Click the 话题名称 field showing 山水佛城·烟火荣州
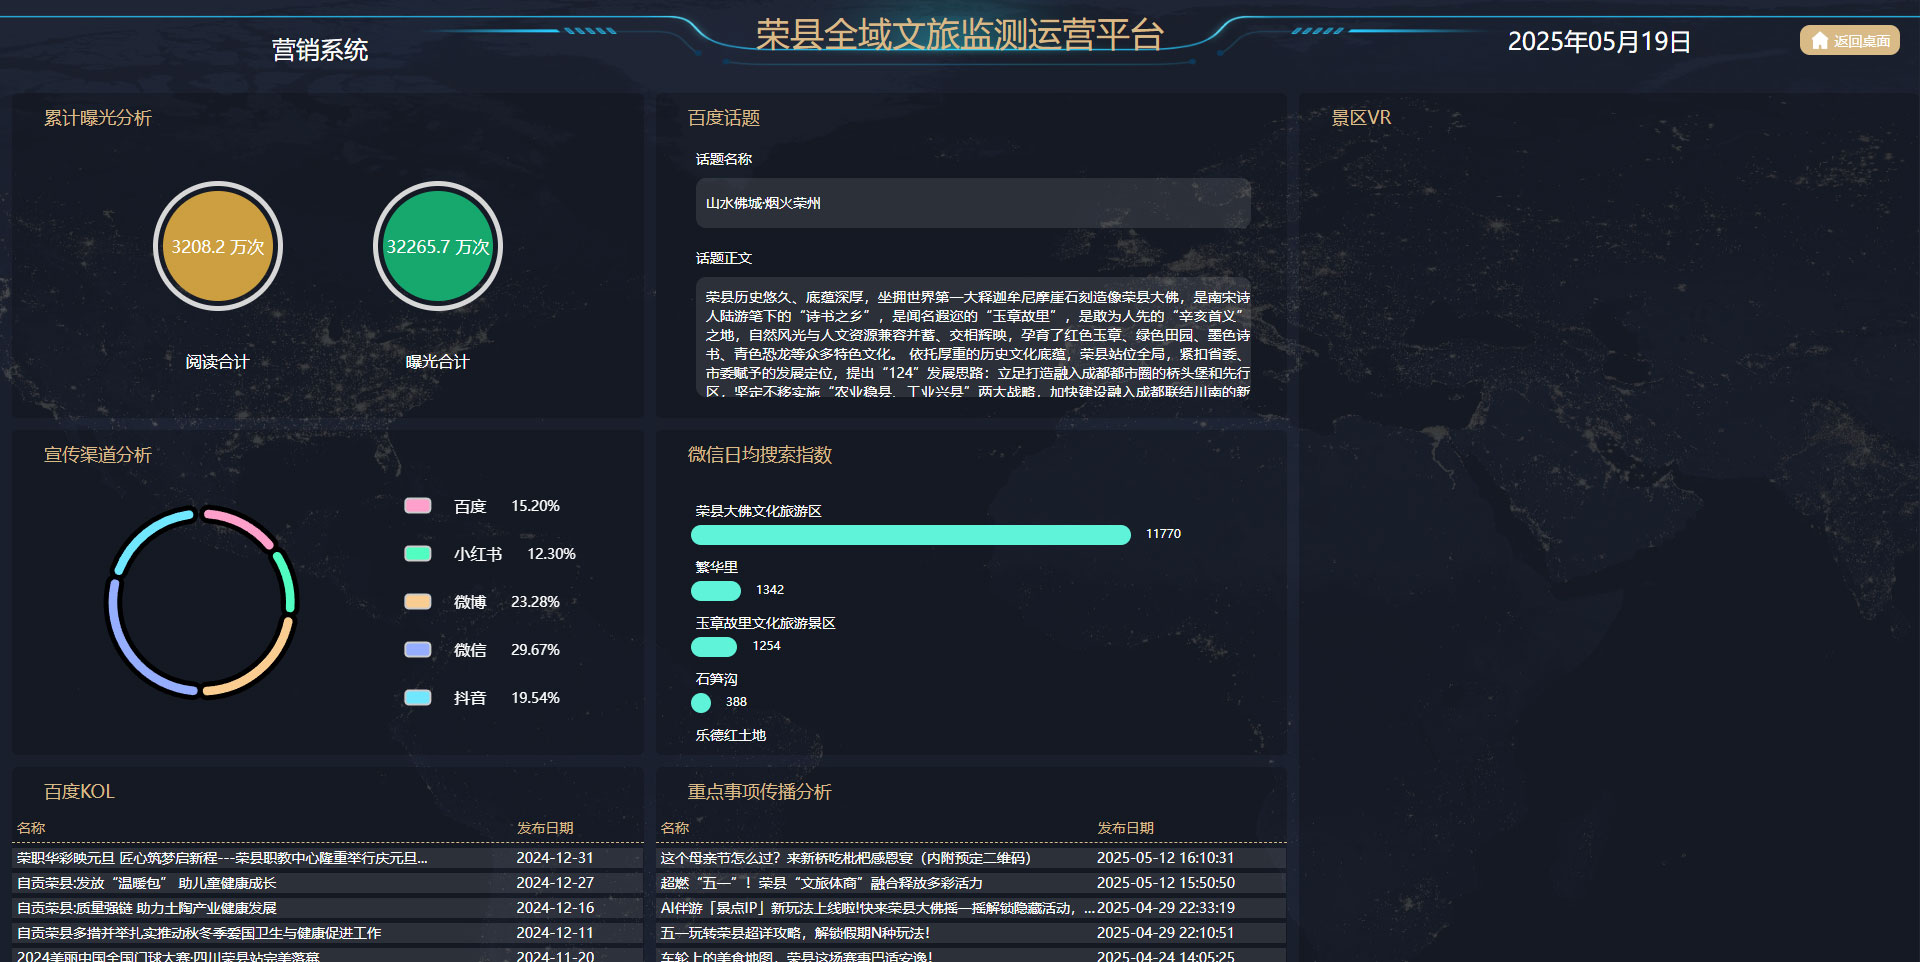Viewport: 1920px width, 962px height. coord(972,202)
